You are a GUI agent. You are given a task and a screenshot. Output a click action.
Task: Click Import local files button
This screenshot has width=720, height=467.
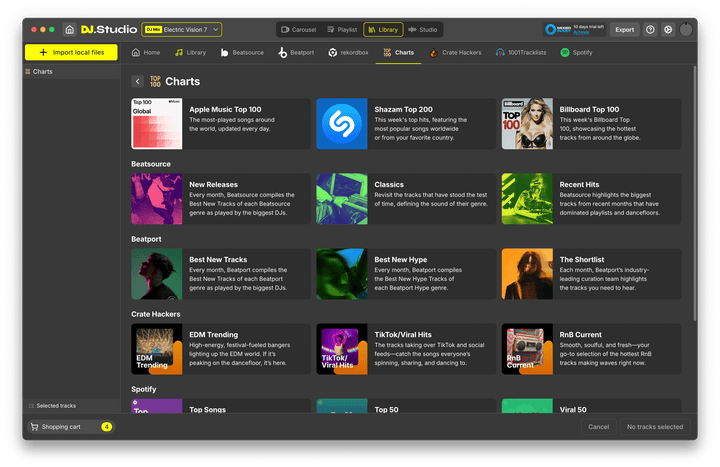click(71, 52)
